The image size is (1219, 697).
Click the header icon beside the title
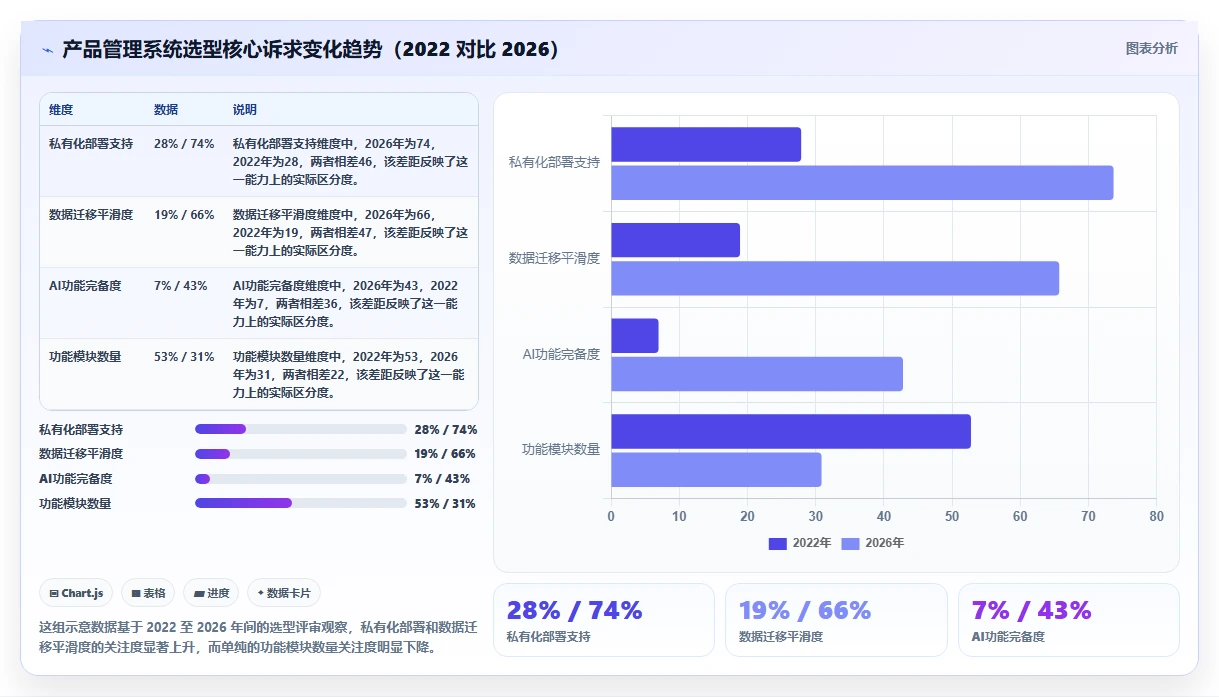47,49
